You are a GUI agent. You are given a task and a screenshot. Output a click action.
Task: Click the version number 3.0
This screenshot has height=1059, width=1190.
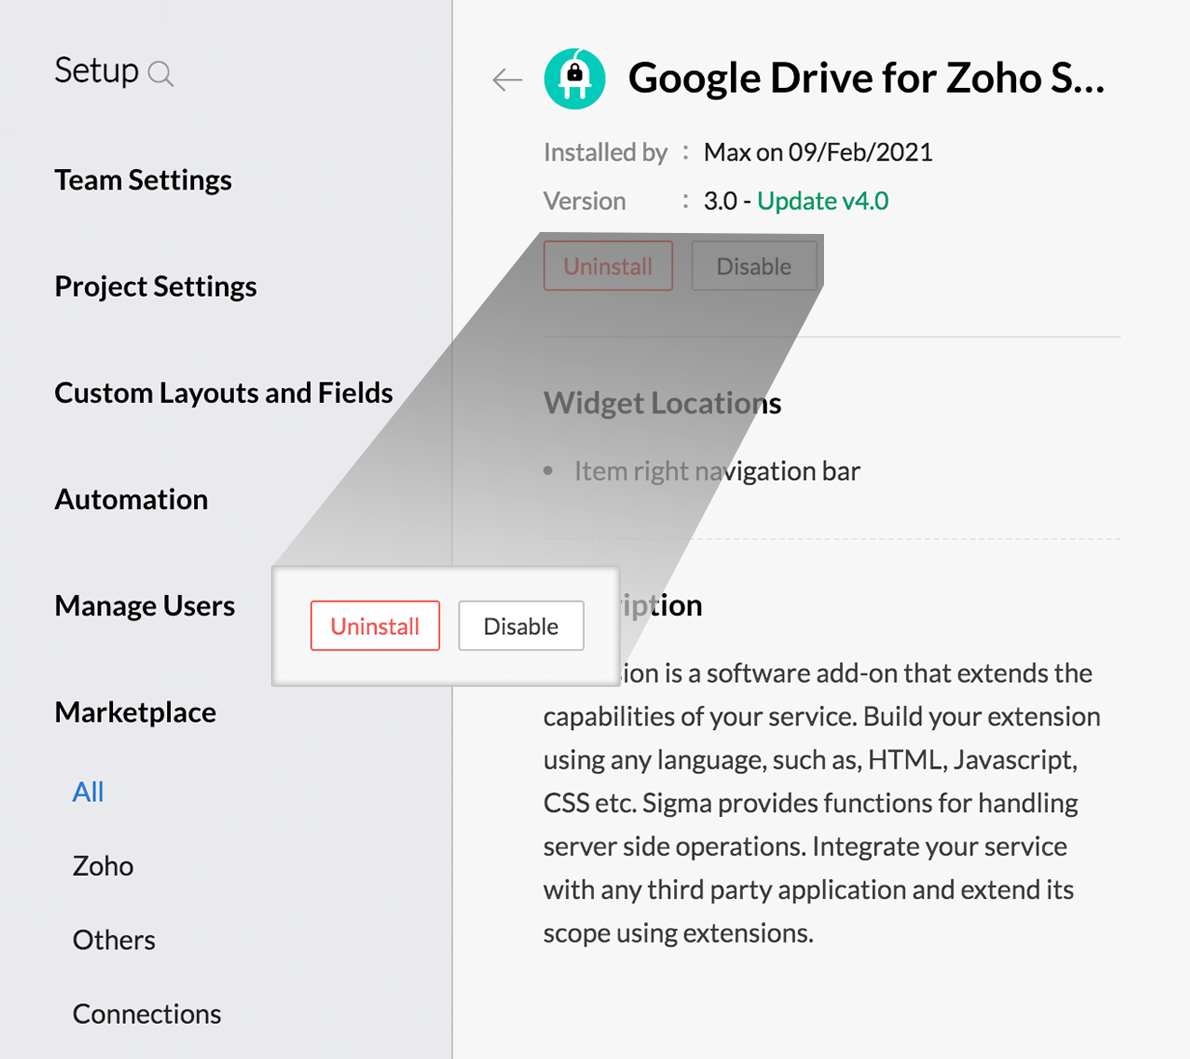tap(720, 201)
